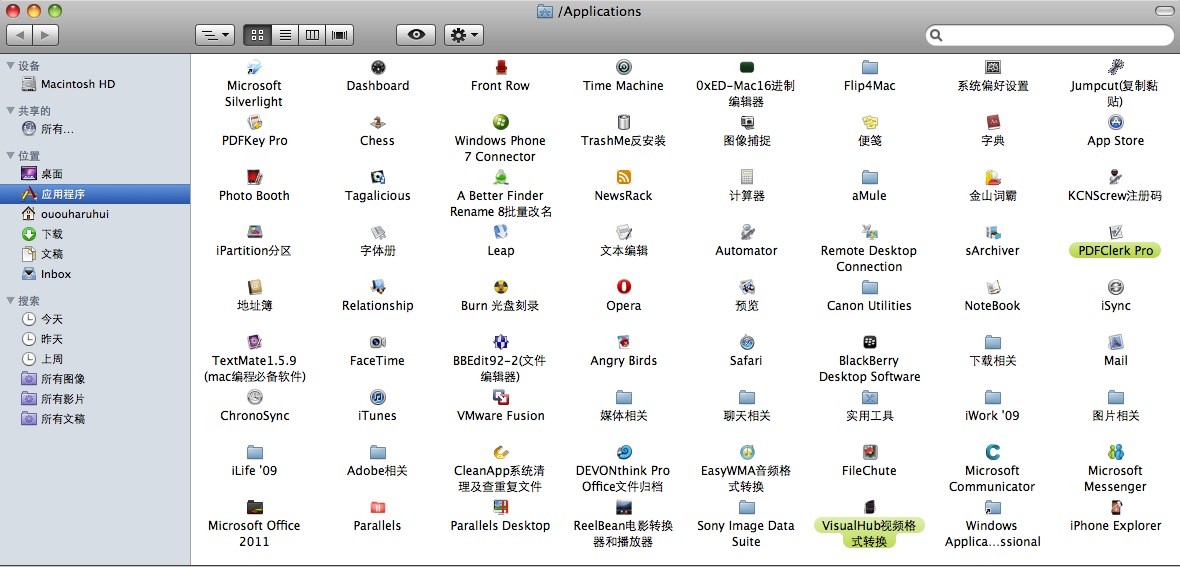This screenshot has width=1180, height=567.
Task: Open the Time Machine app
Action: click(x=623, y=68)
